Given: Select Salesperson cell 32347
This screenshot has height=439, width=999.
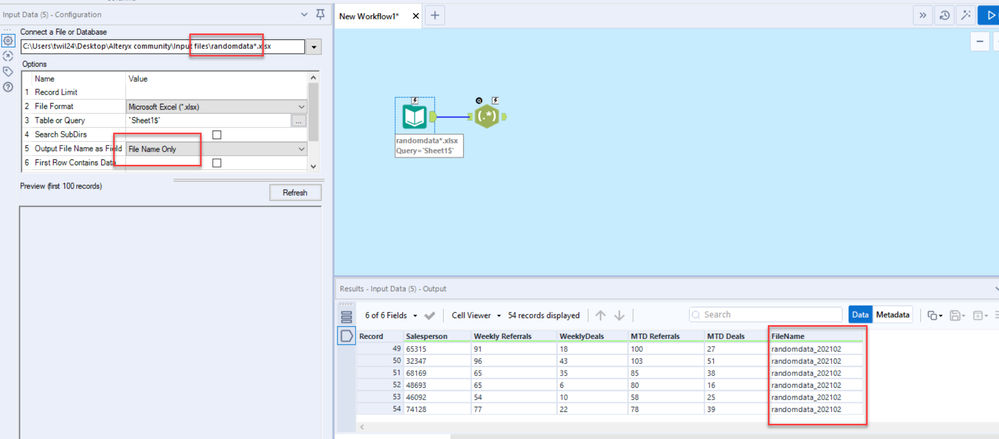Looking at the screenshot, I should click(436, 361).
